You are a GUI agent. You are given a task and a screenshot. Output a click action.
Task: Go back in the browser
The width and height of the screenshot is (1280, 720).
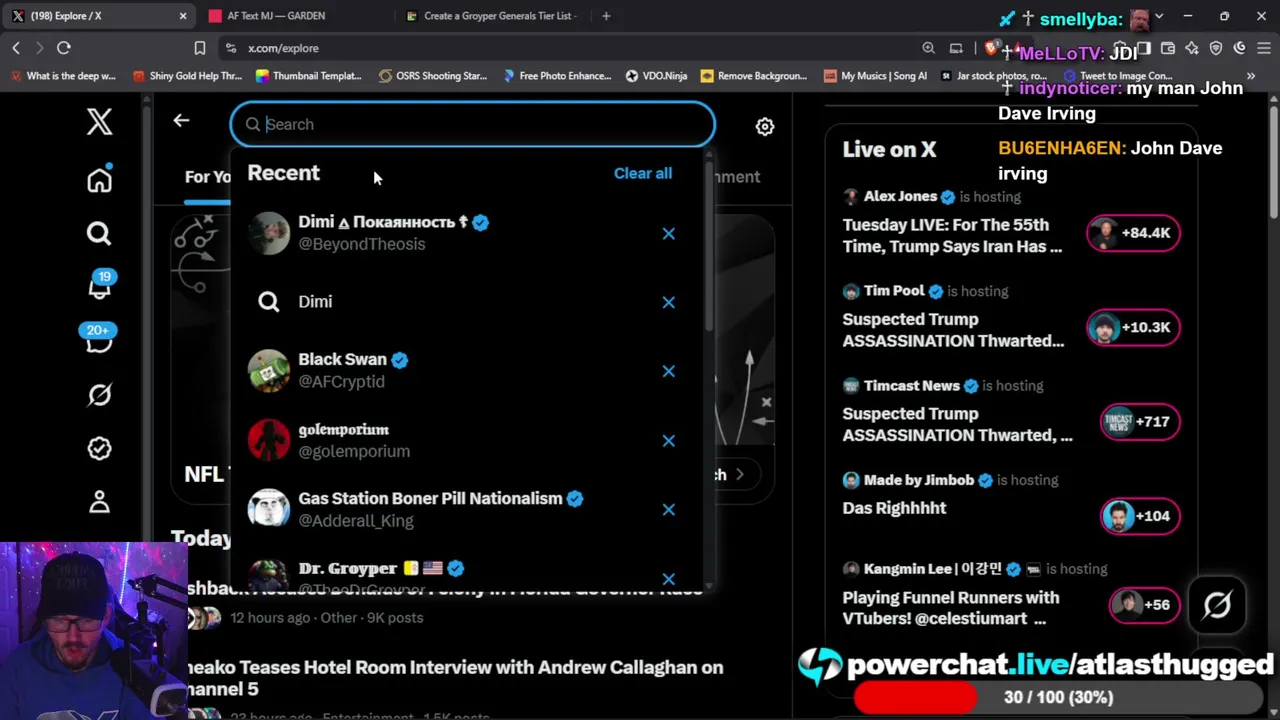tap(16, 48)
